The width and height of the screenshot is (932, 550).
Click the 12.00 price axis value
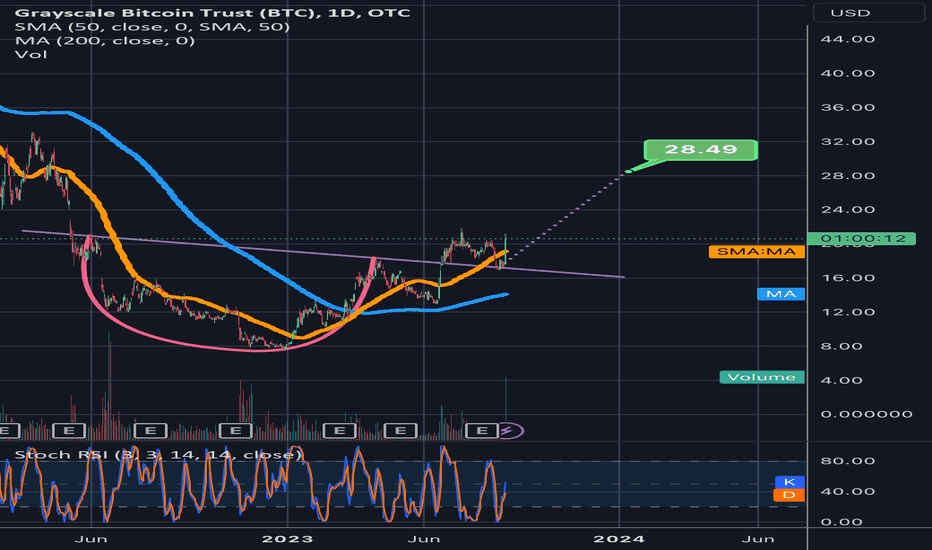848,312
